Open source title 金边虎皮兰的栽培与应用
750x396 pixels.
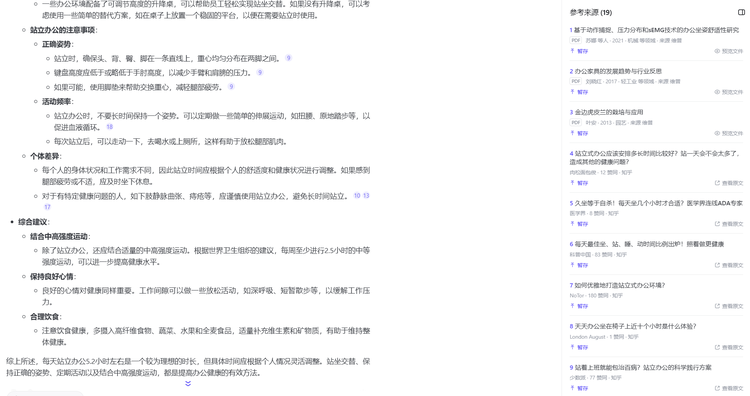click(608, 112)
